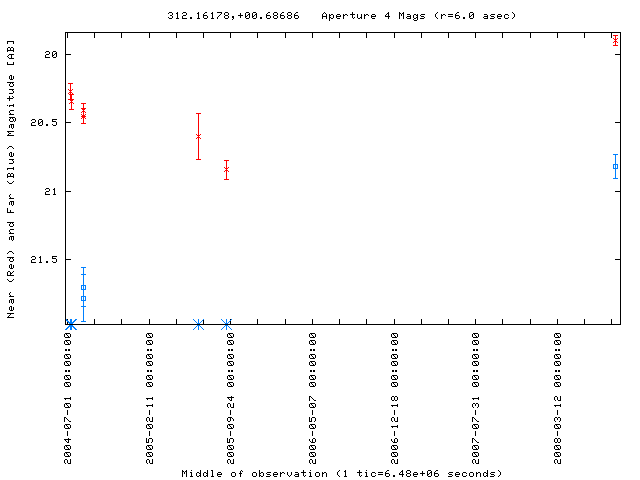640x480 pixels.
Task: Click the date label 2006-05-07 00:00:00
Action: point(312,398)
